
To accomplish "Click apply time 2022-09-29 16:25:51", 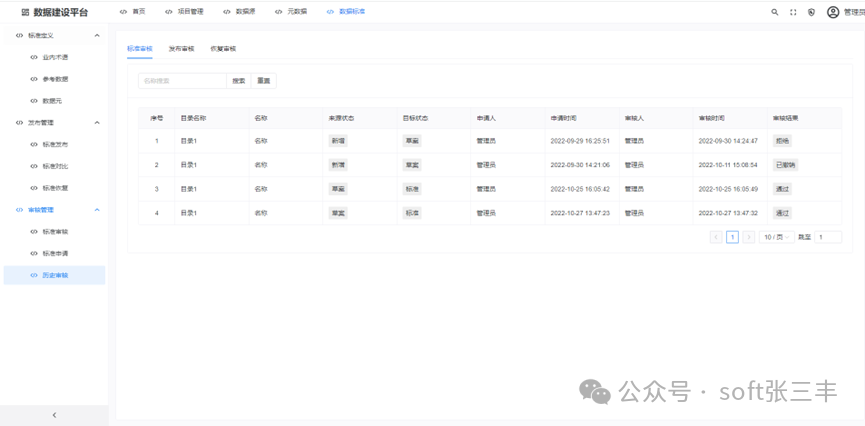I will pos(580,141).
